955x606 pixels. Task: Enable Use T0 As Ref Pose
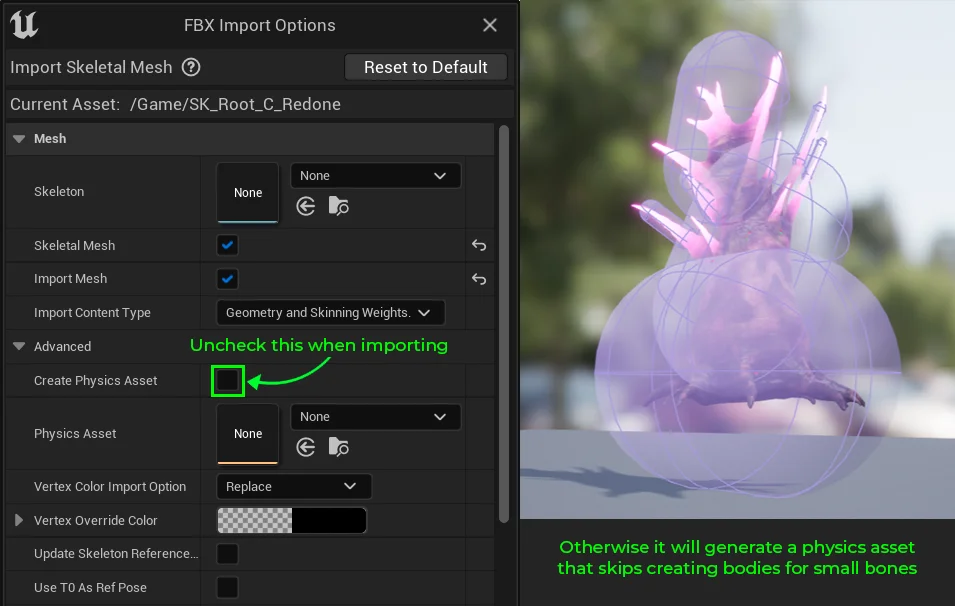(x=228, y=587)
